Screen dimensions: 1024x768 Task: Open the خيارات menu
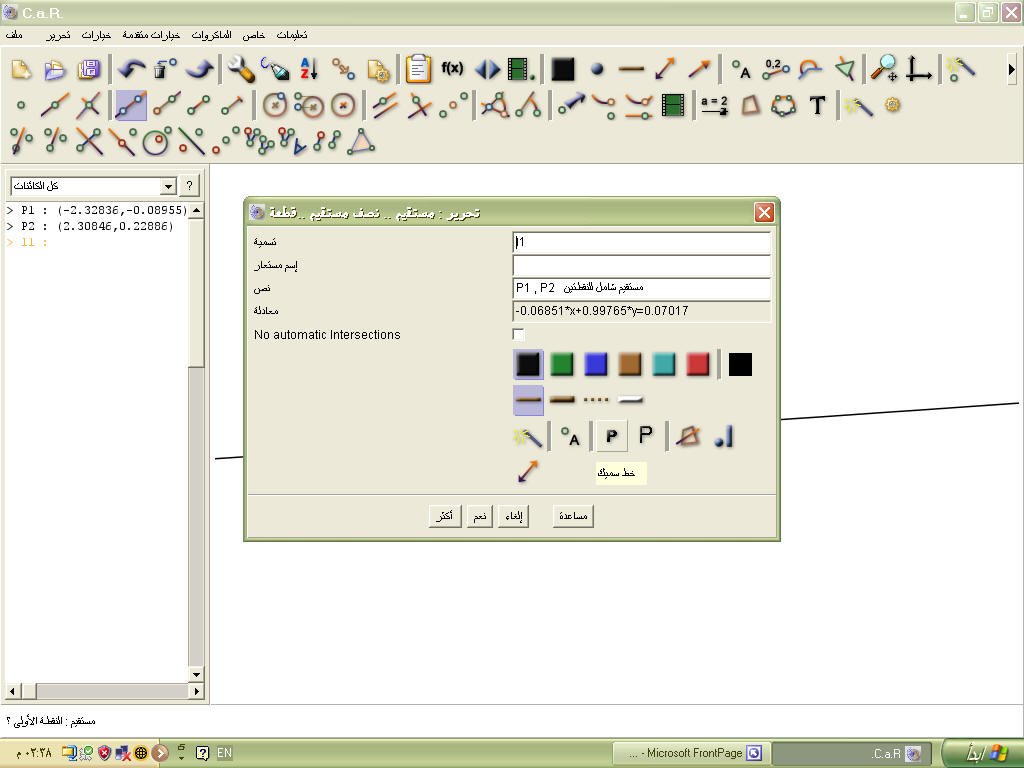(96, 35)
